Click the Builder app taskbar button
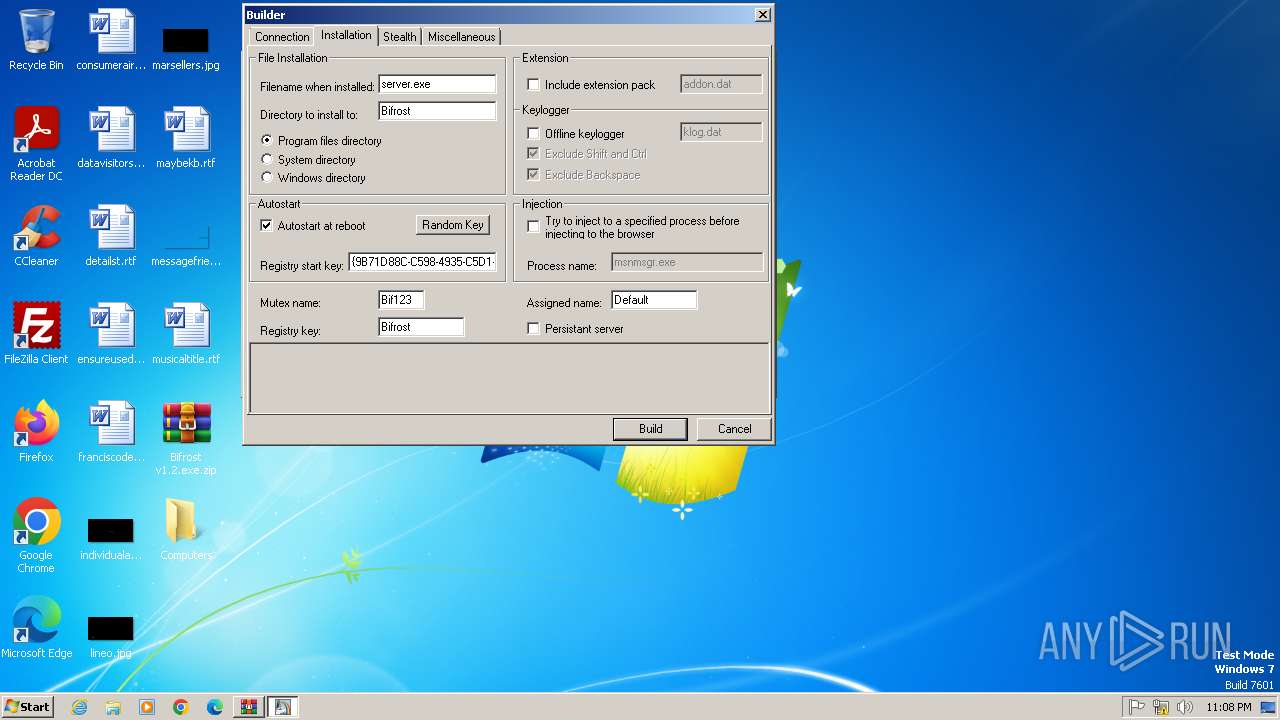The image size is (1280, 720). tap(283, 707)
